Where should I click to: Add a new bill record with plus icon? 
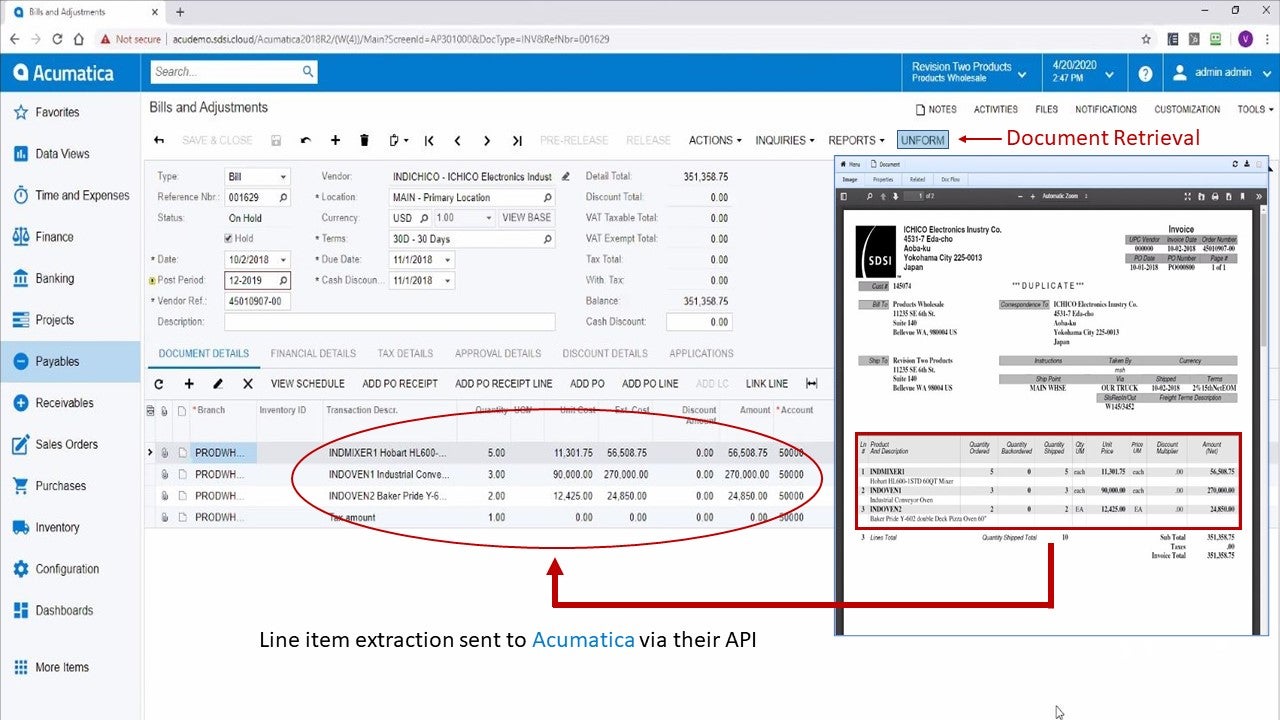(x=335, y=141)
